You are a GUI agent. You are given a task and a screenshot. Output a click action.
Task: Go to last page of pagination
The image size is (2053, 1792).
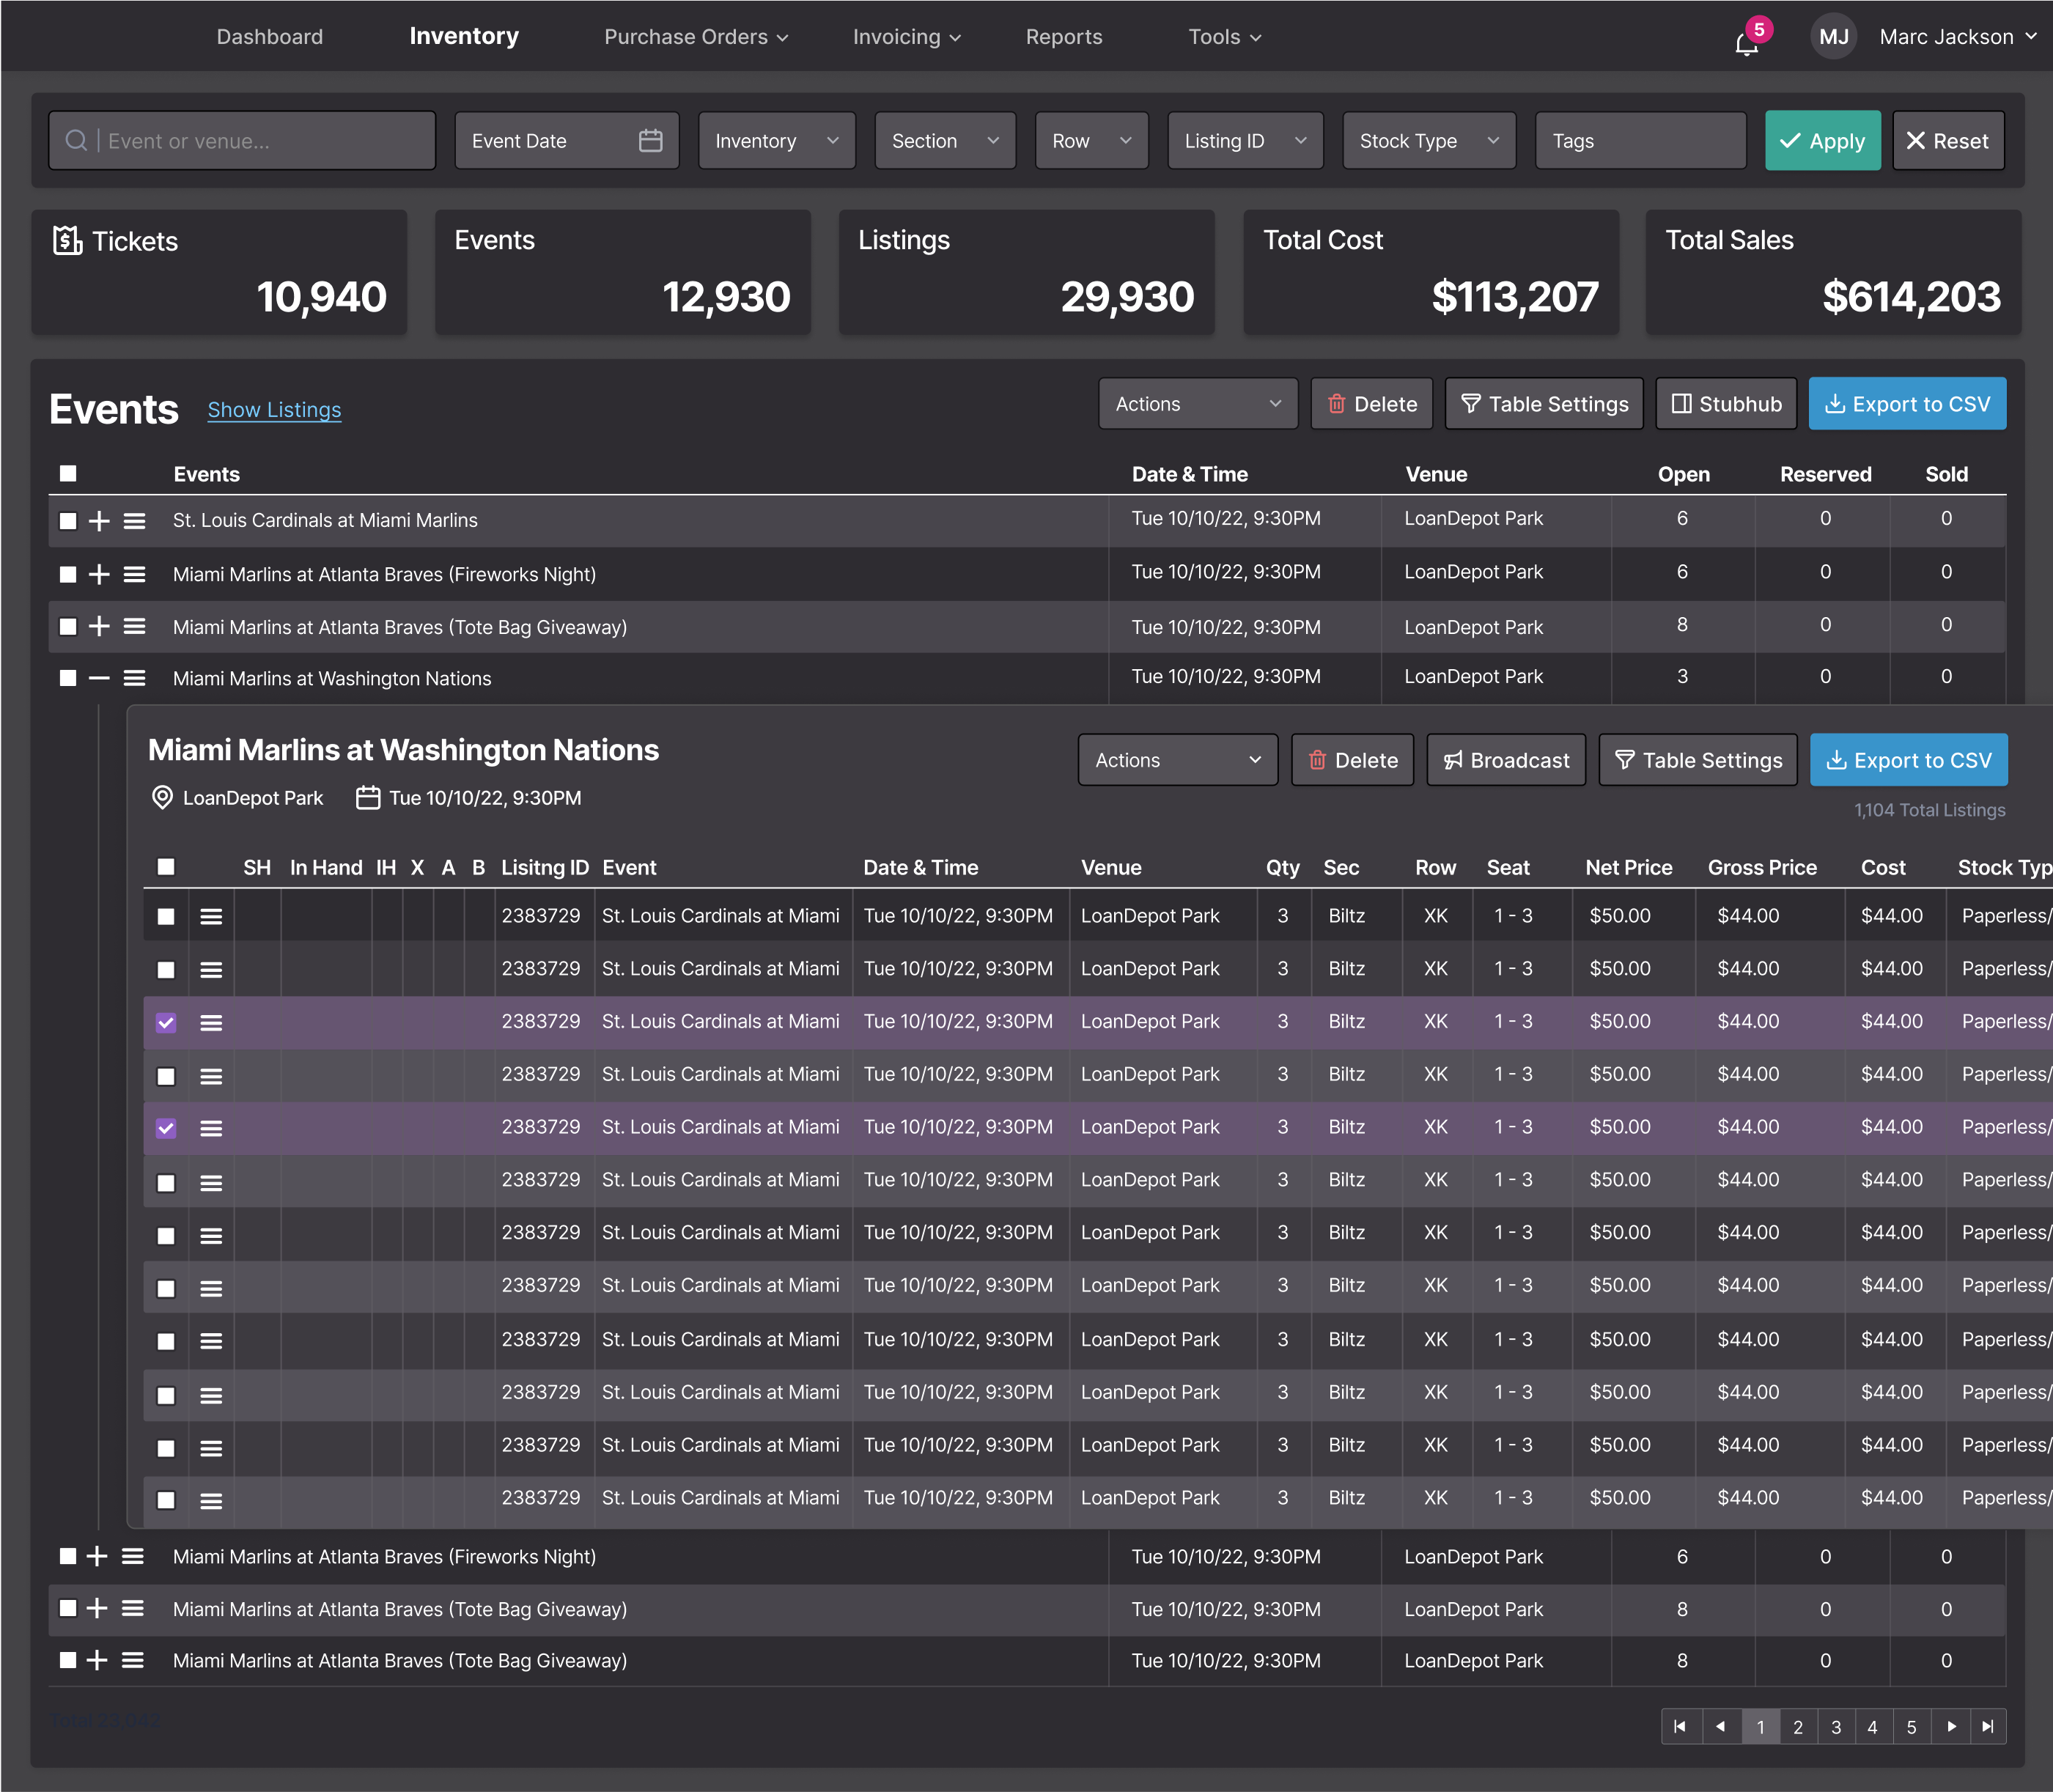pos(1988,1727)
